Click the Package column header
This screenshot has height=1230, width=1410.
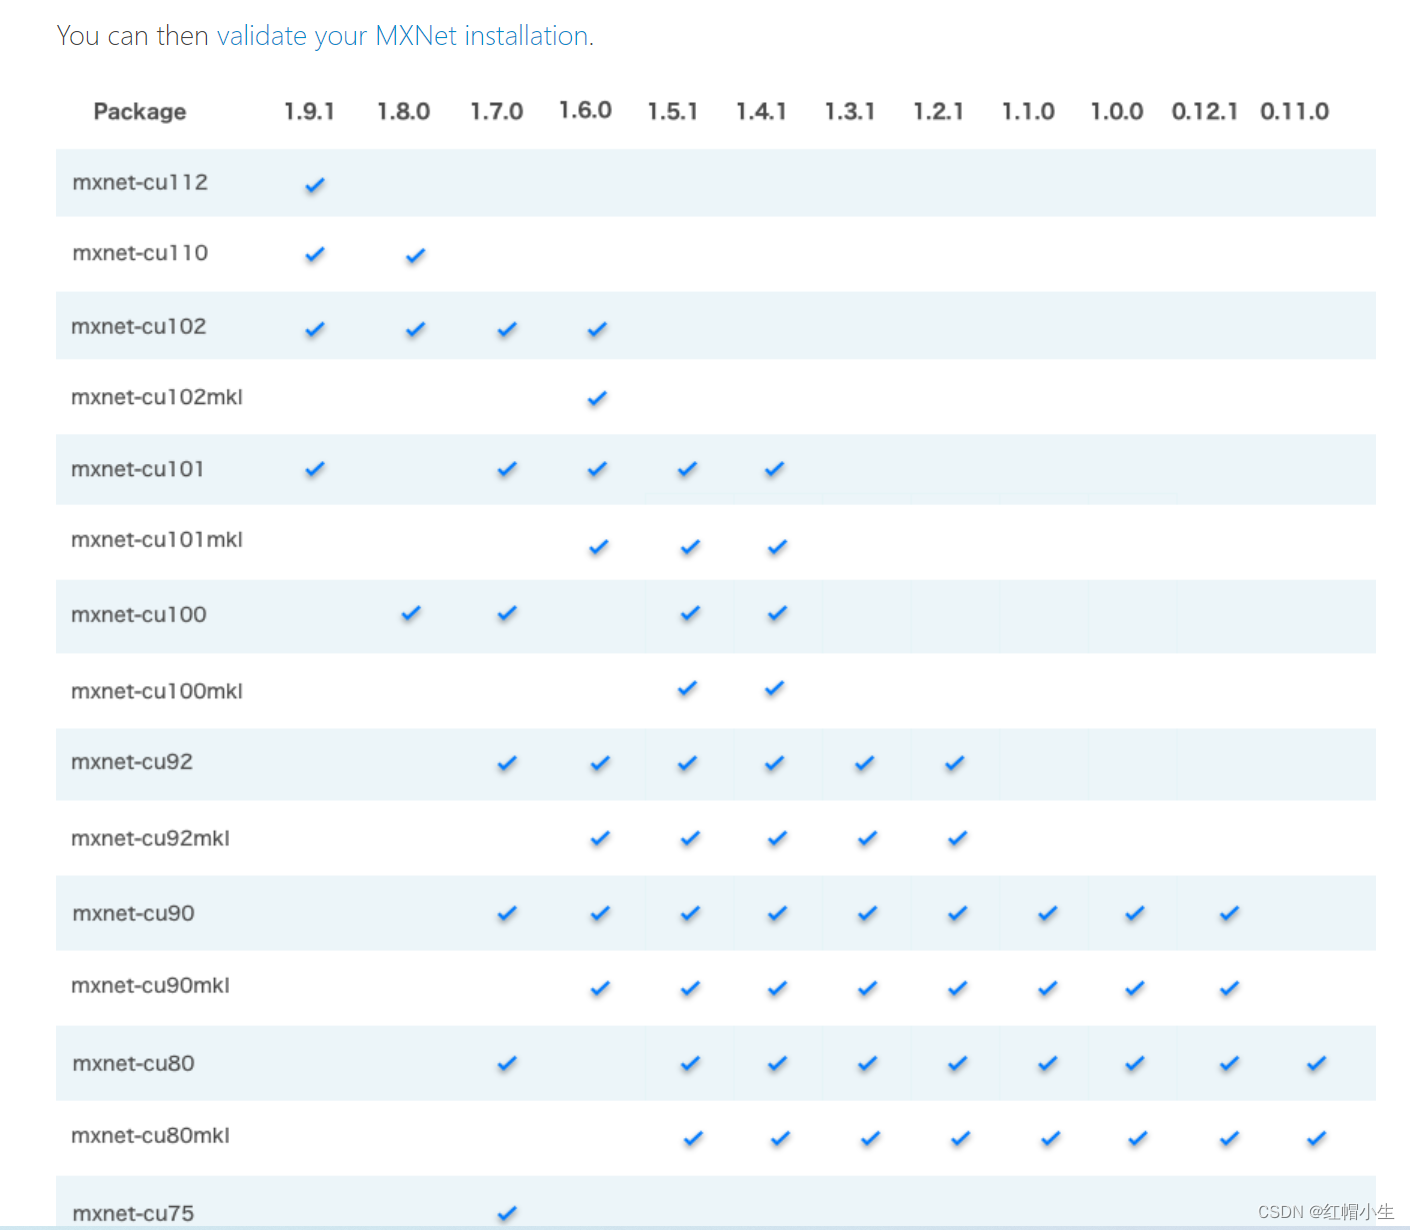point(140,112)
